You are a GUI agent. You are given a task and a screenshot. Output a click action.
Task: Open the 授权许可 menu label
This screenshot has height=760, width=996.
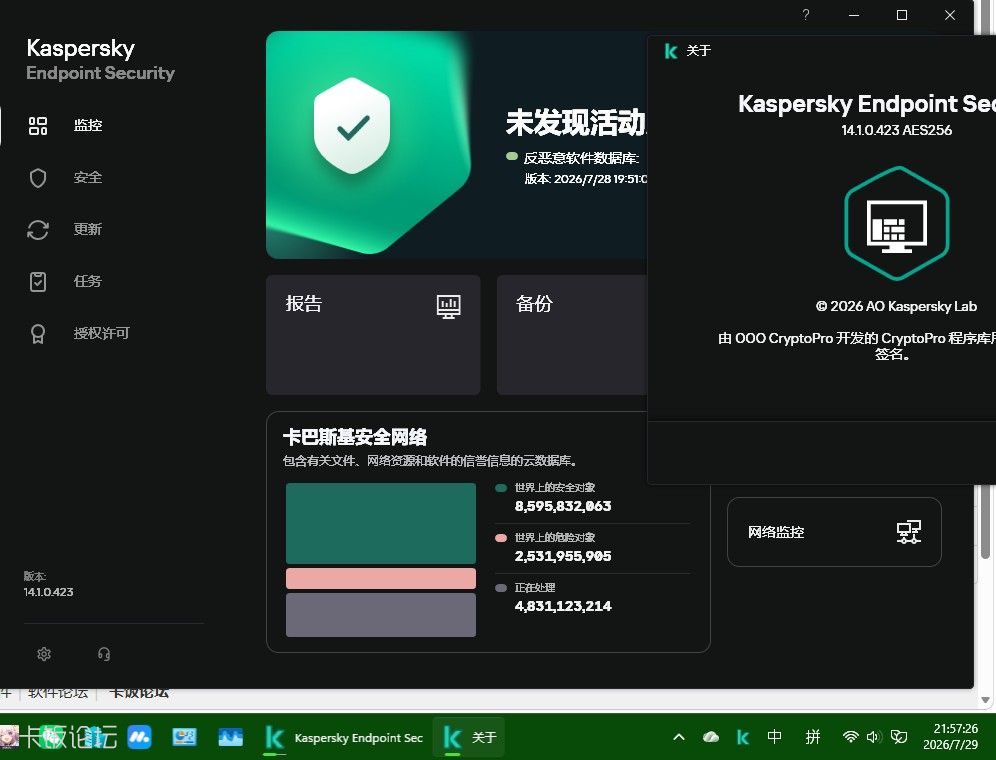102,333
